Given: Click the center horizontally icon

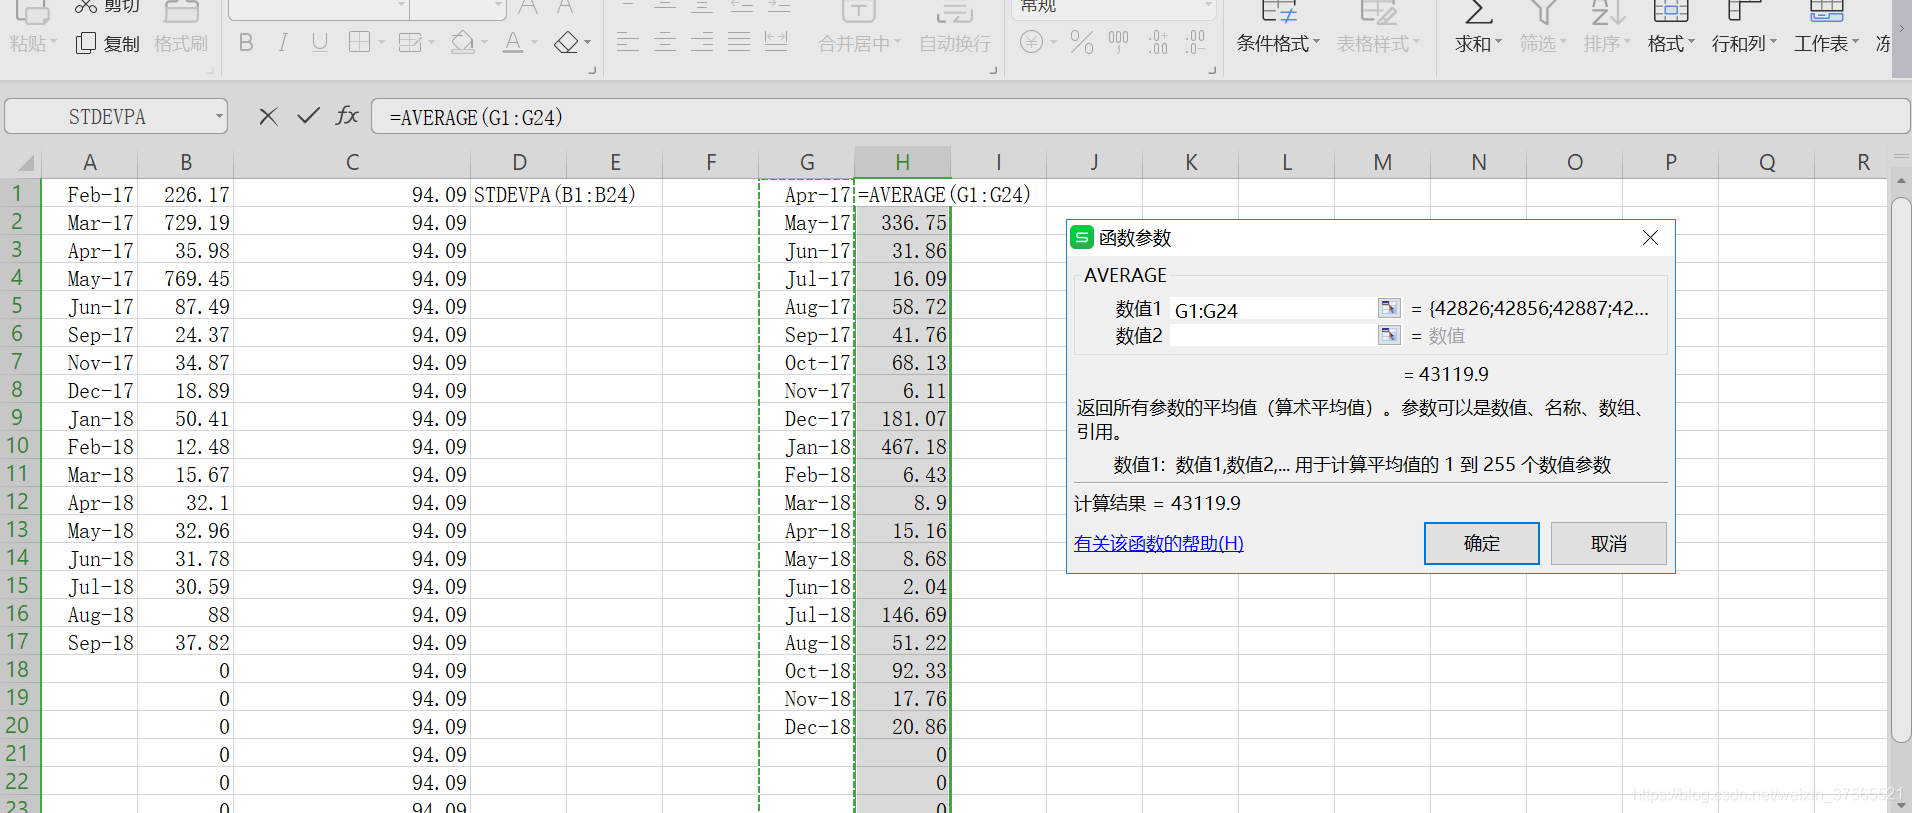Looking at the screenshot, I should [665, 42].
